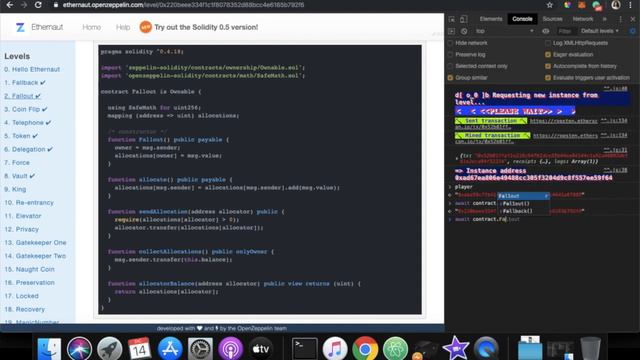Open level 0. Hello Ethernaut
This screenshot has height=360, width=640.
pos(32,69)
